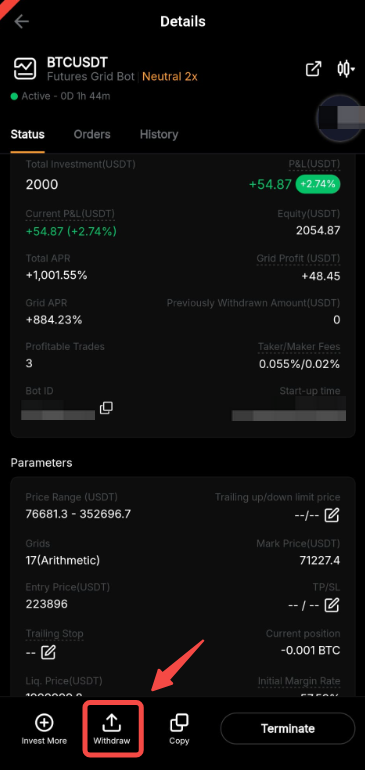Tap the green +2.74% badge

click(x=317, y=184)
